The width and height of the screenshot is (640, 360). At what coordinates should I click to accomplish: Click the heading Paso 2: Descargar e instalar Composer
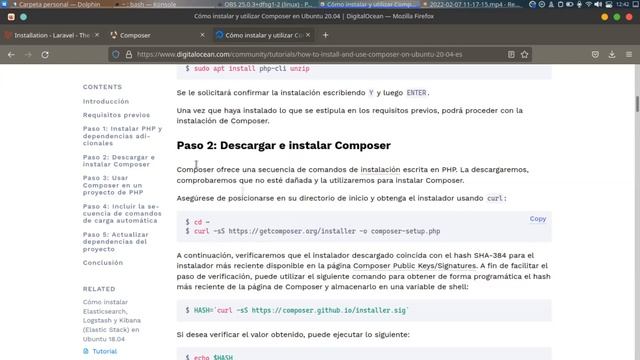[x=284, y=145]
